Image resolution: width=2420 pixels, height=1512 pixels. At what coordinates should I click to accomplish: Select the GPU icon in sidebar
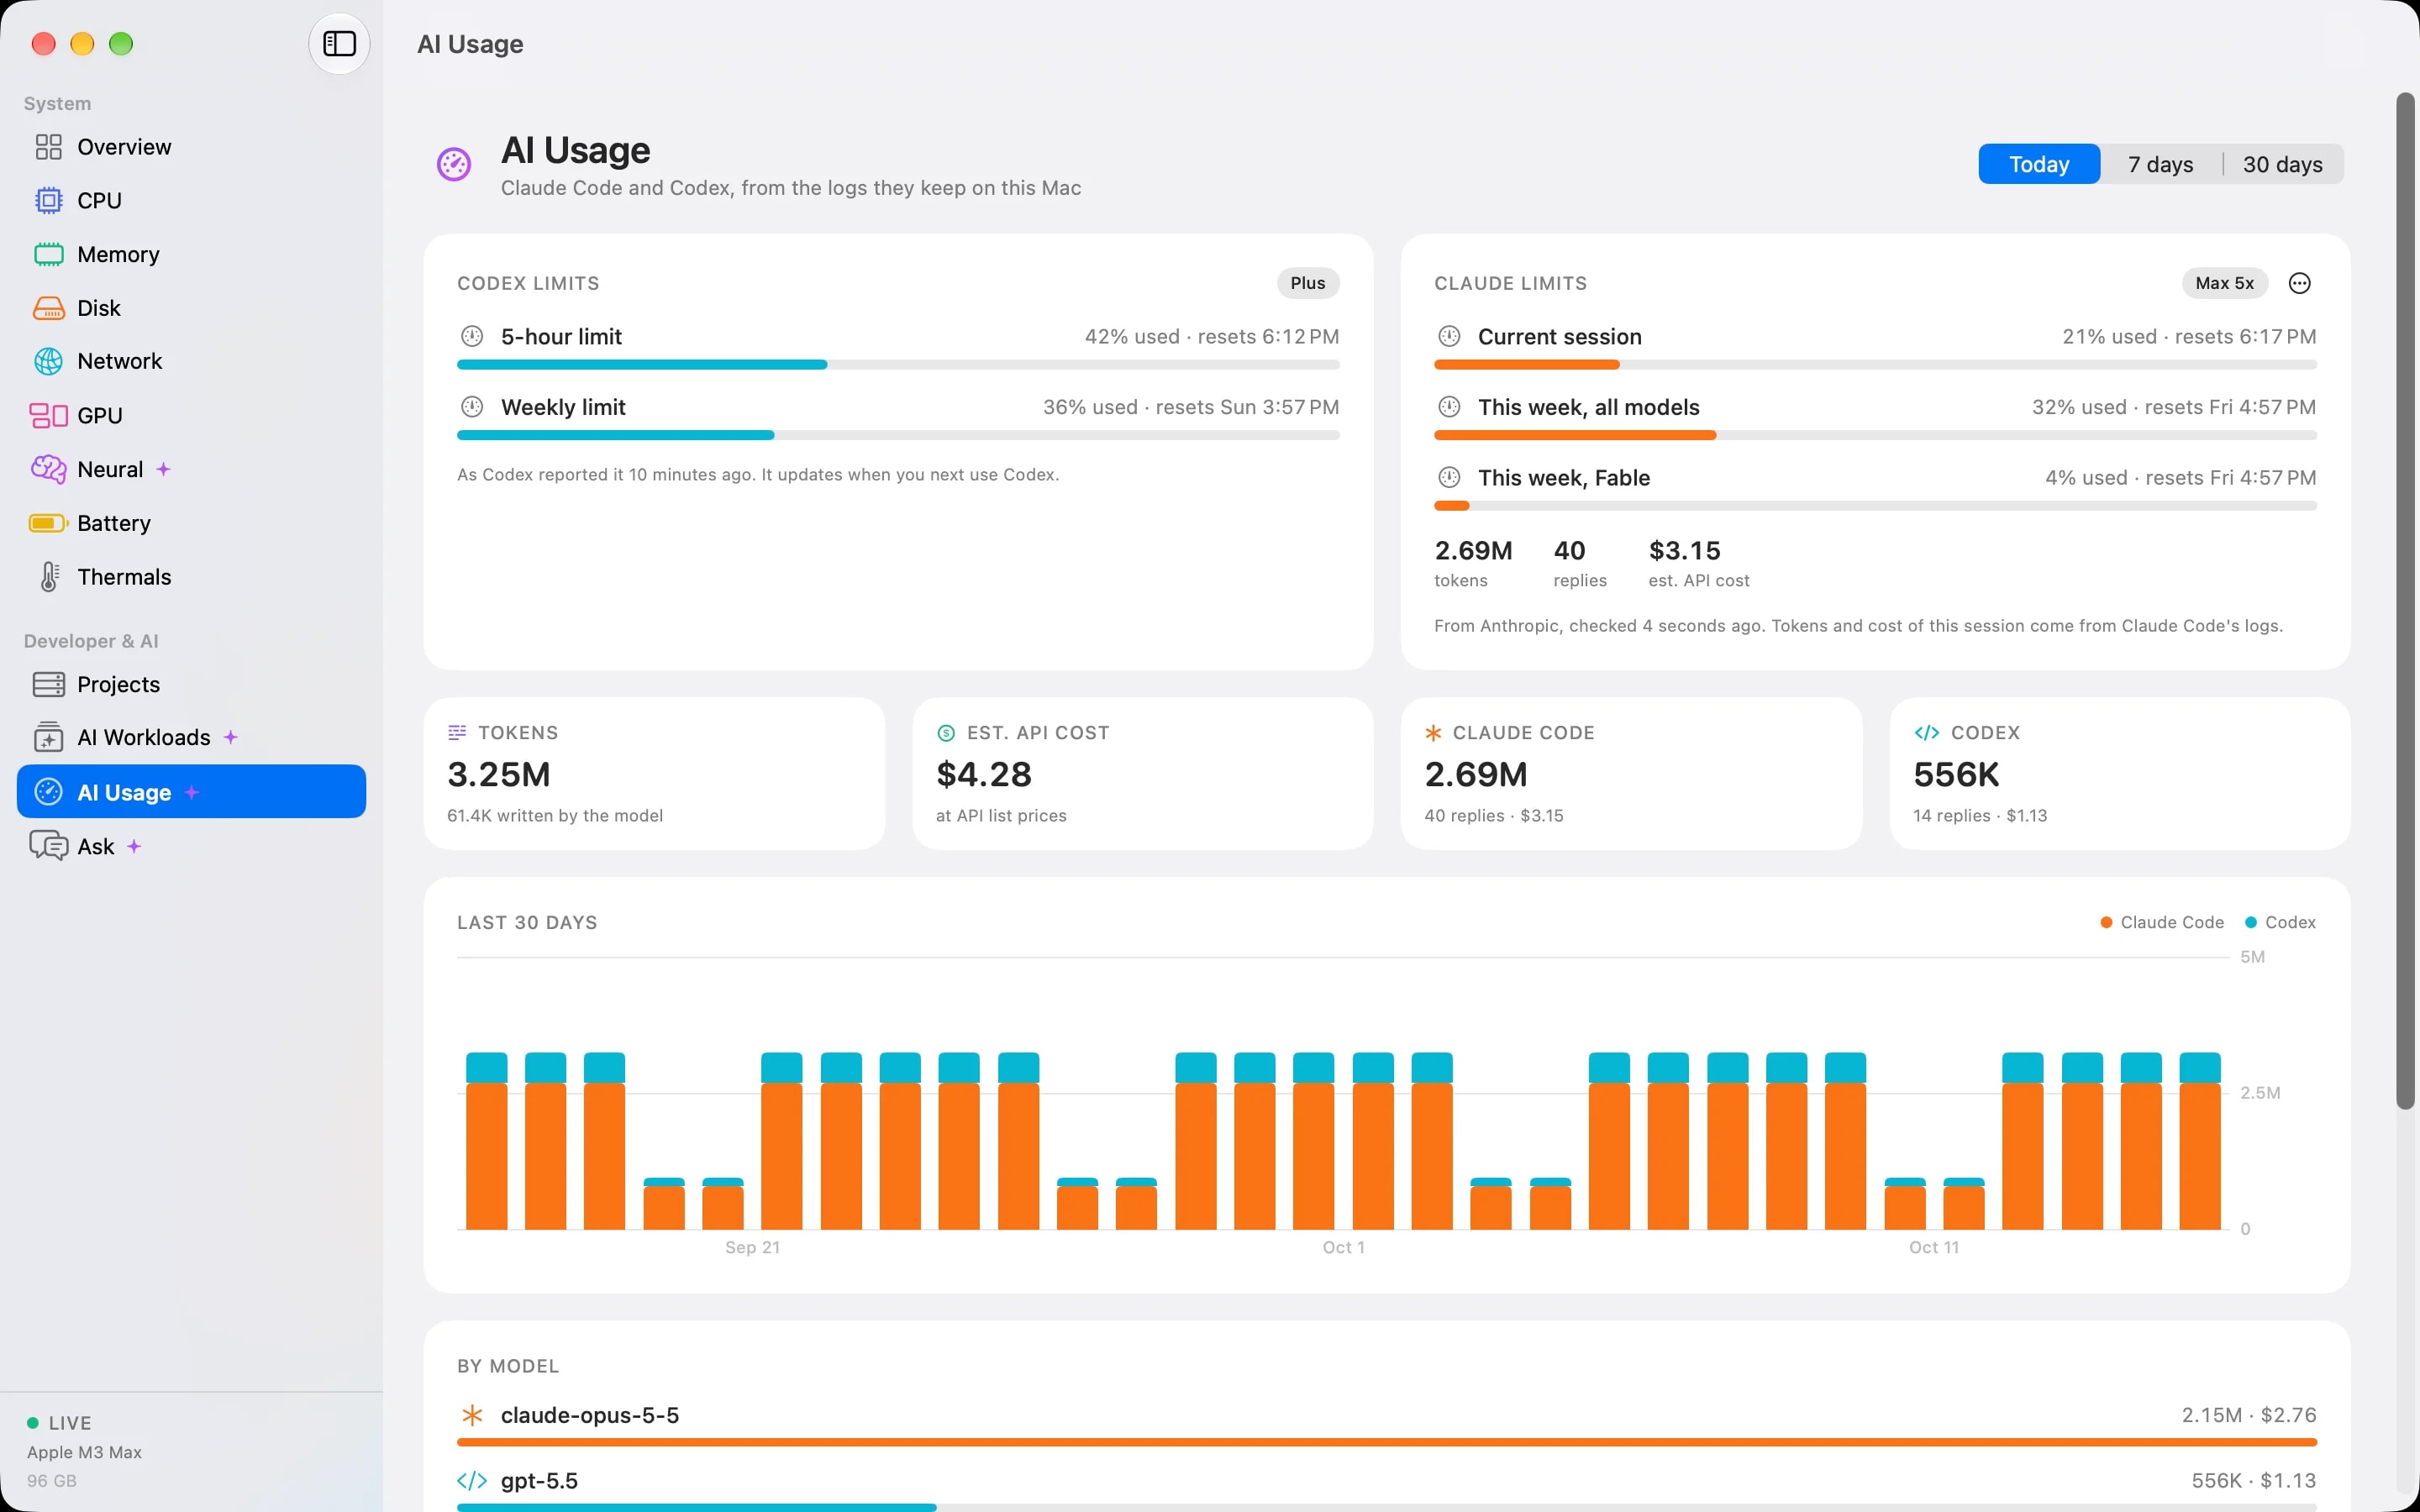(x=48, y=415)
